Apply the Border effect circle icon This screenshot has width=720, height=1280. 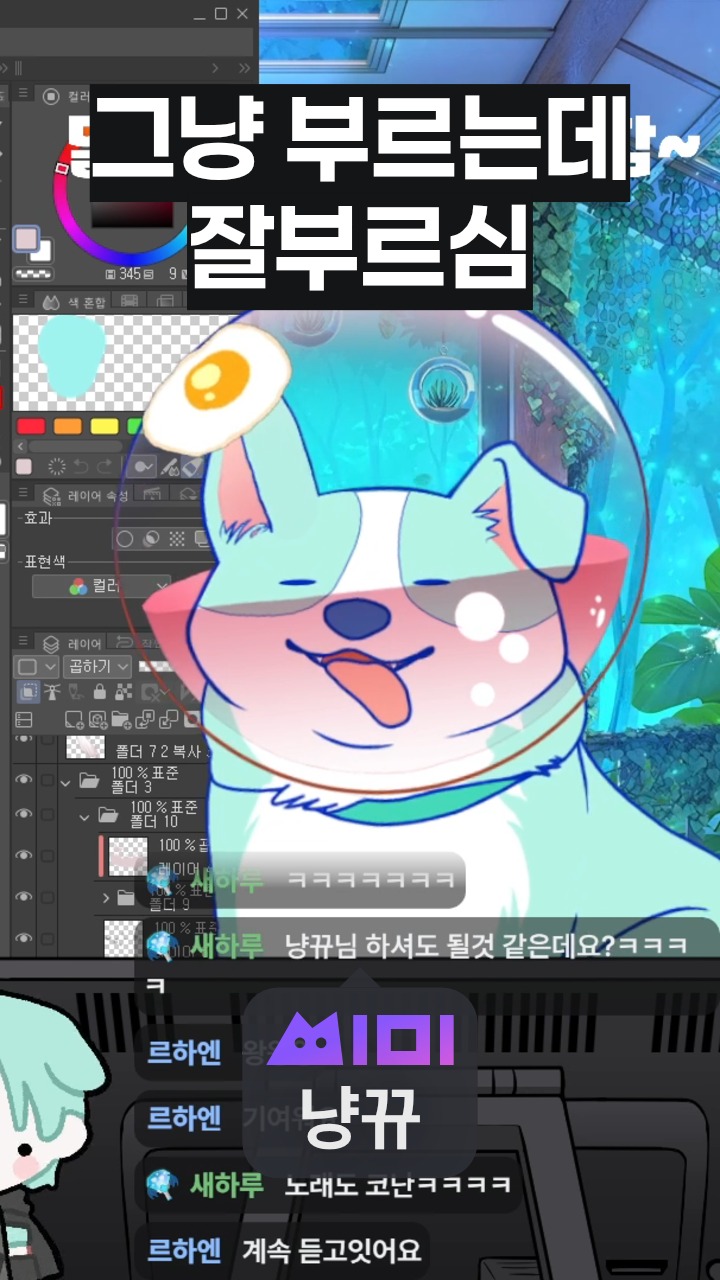(x=124, y=539)
